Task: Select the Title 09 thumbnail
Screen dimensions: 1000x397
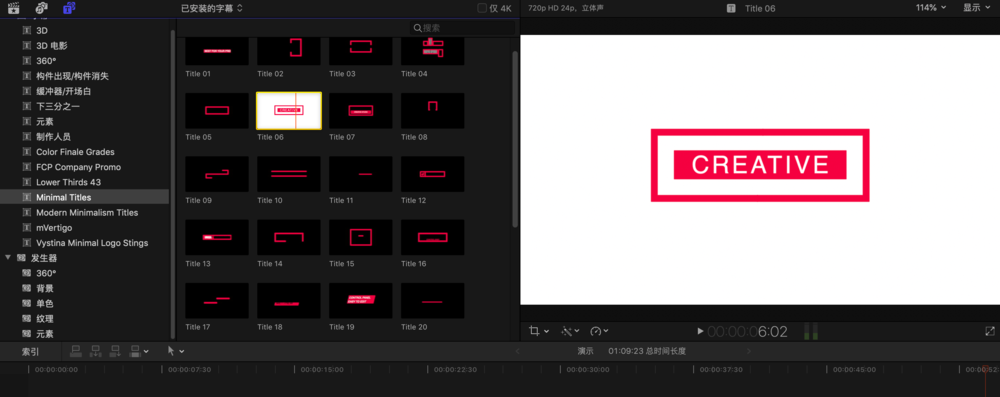Action: point(217,174)
